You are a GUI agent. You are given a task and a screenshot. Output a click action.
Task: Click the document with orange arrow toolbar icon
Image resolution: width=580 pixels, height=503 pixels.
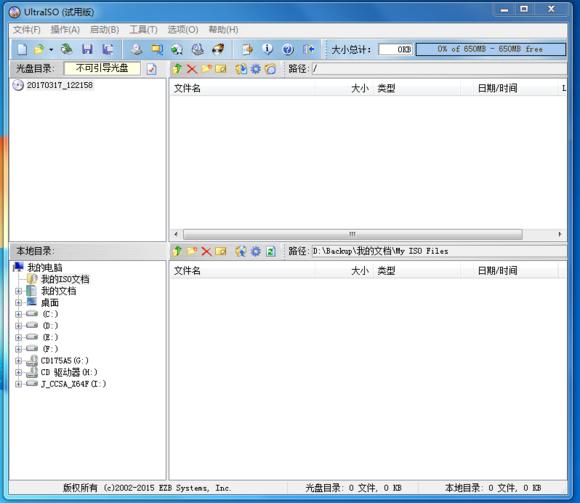247,49
